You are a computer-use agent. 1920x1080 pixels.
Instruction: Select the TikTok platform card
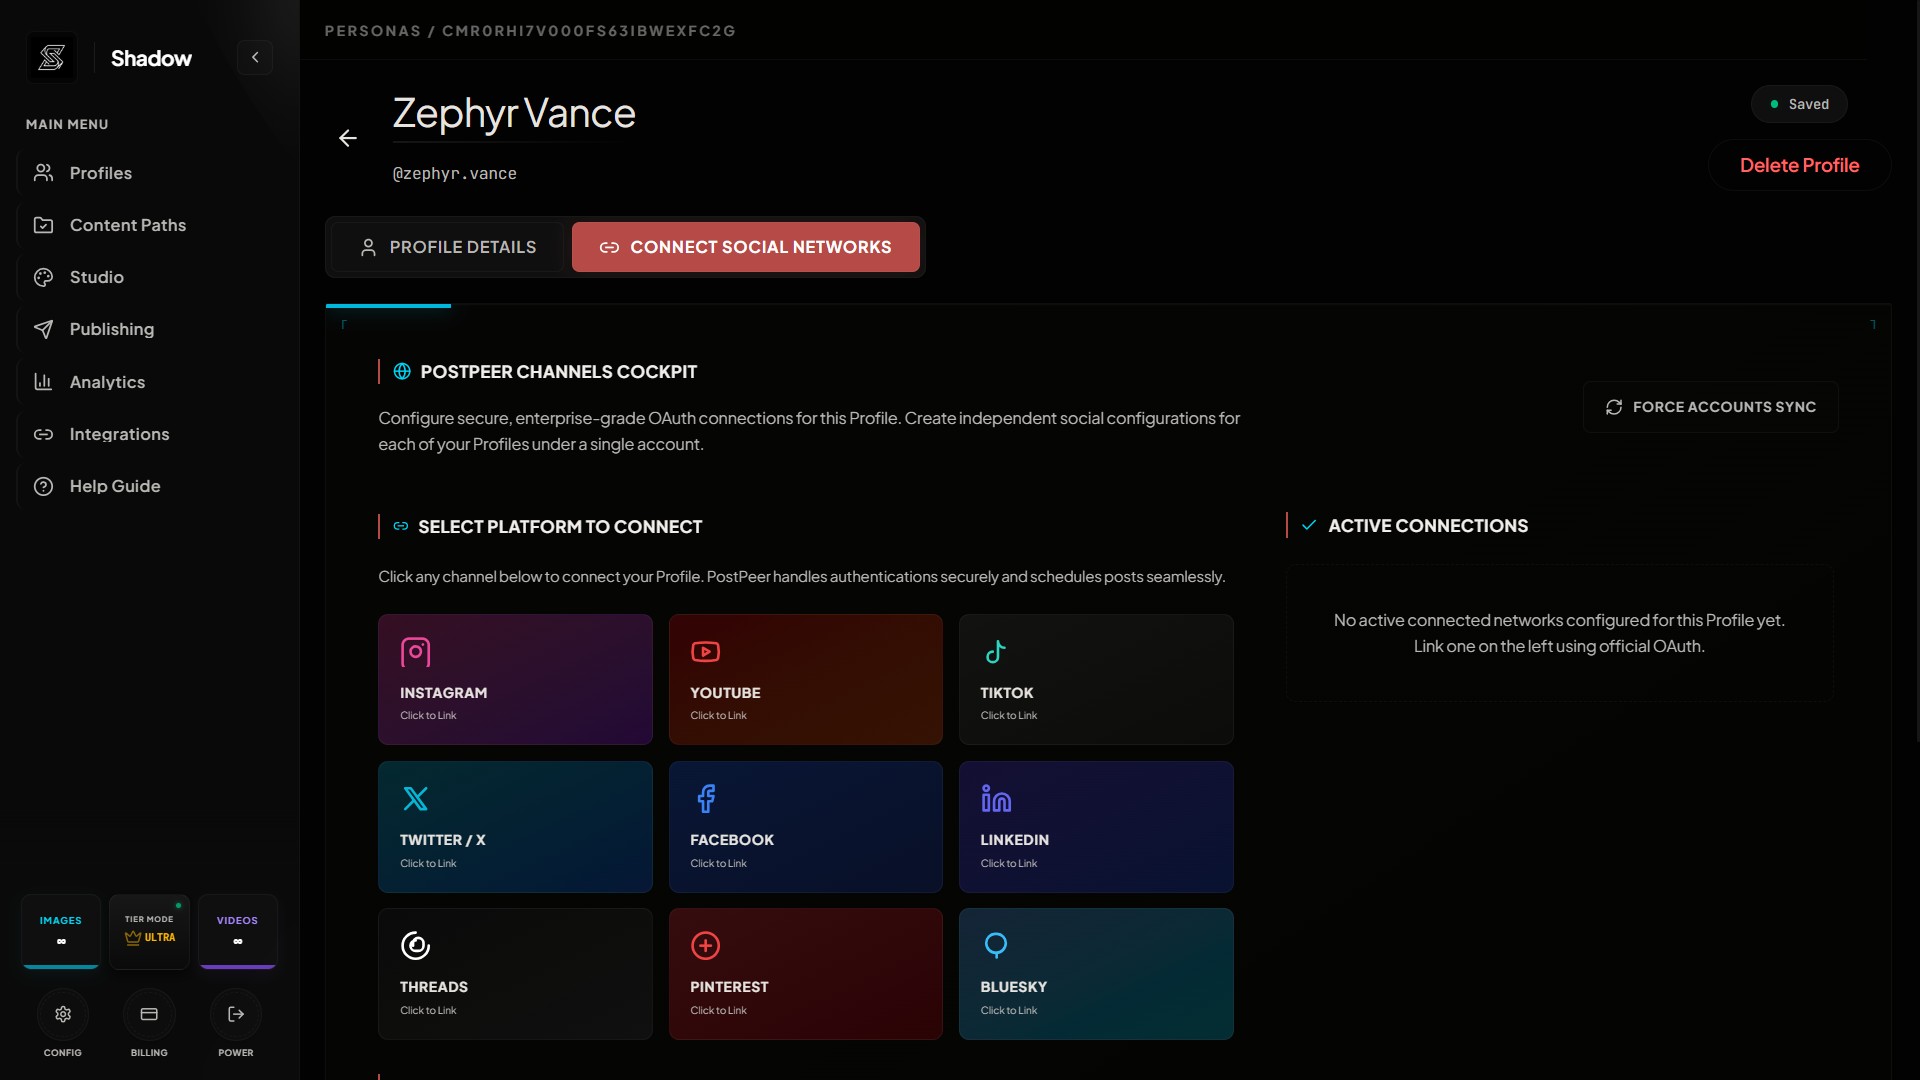point(1096,679)
